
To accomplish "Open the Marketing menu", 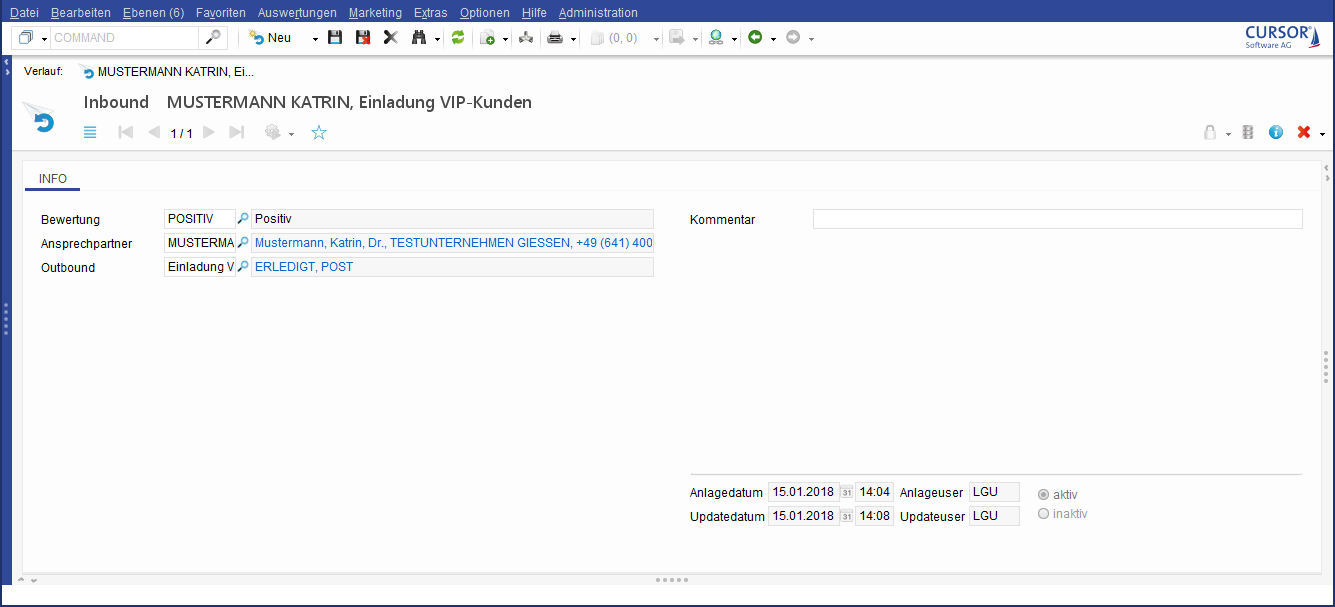I will pos(375,13).
